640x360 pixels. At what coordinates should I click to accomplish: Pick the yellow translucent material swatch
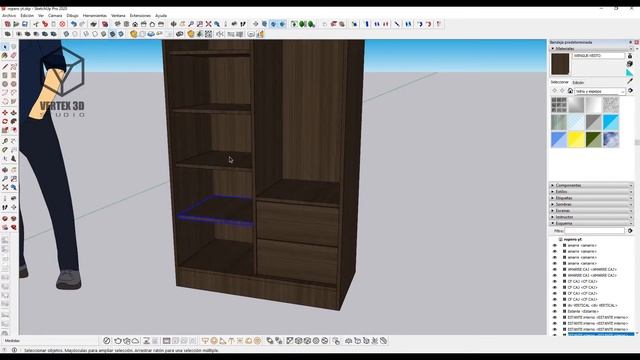[576, 140]
